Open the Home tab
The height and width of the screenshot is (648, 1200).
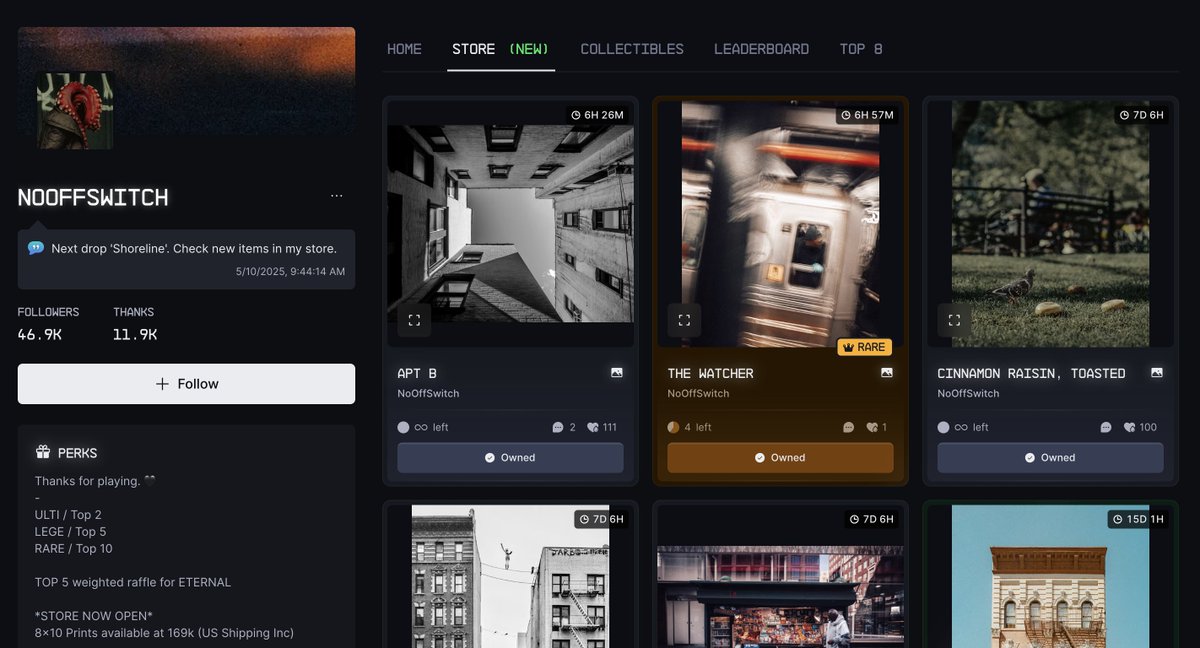tap(404, 49)
